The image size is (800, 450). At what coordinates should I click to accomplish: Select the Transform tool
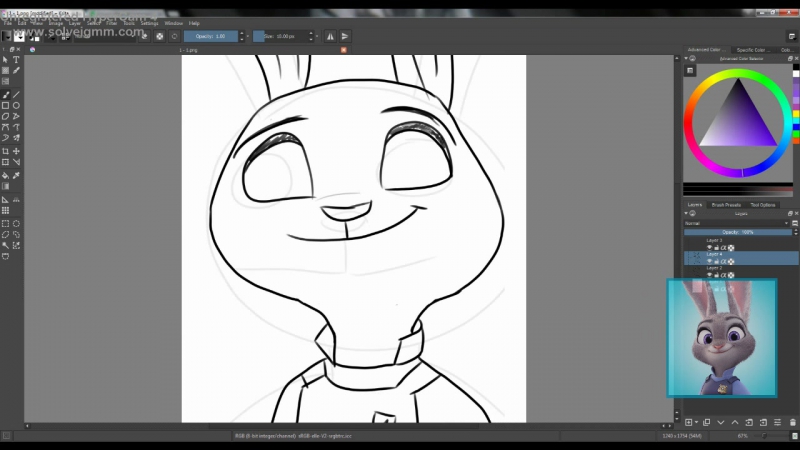(x=6, y=162)
